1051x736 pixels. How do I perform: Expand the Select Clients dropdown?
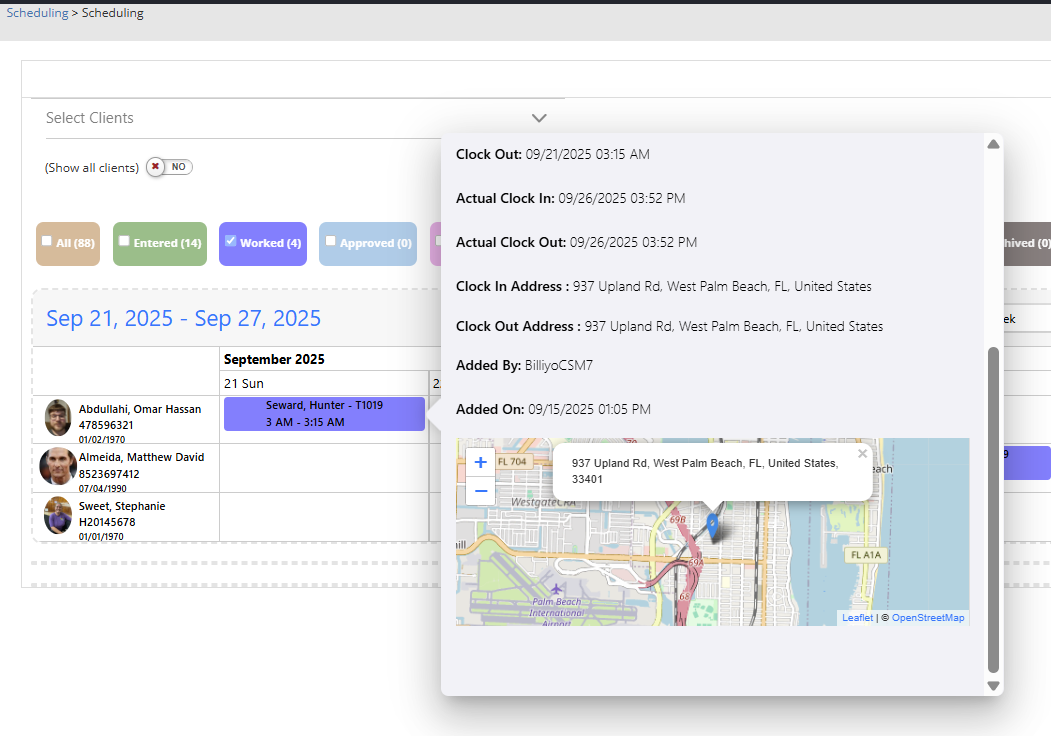pos(539,118)
